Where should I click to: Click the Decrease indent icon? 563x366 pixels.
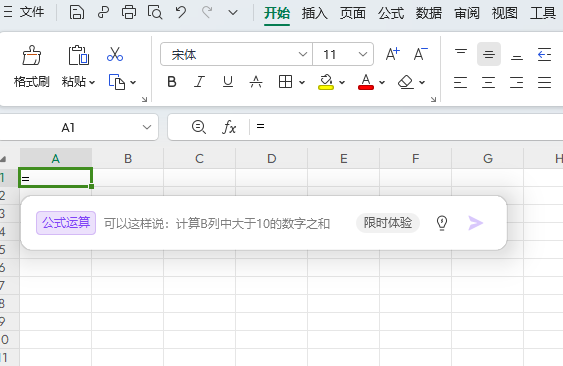tap(544, 54)
